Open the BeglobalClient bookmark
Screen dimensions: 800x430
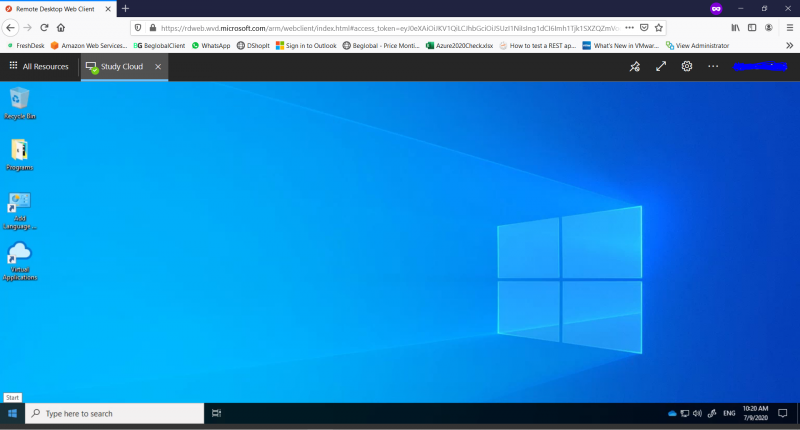[x=159, y=45]
